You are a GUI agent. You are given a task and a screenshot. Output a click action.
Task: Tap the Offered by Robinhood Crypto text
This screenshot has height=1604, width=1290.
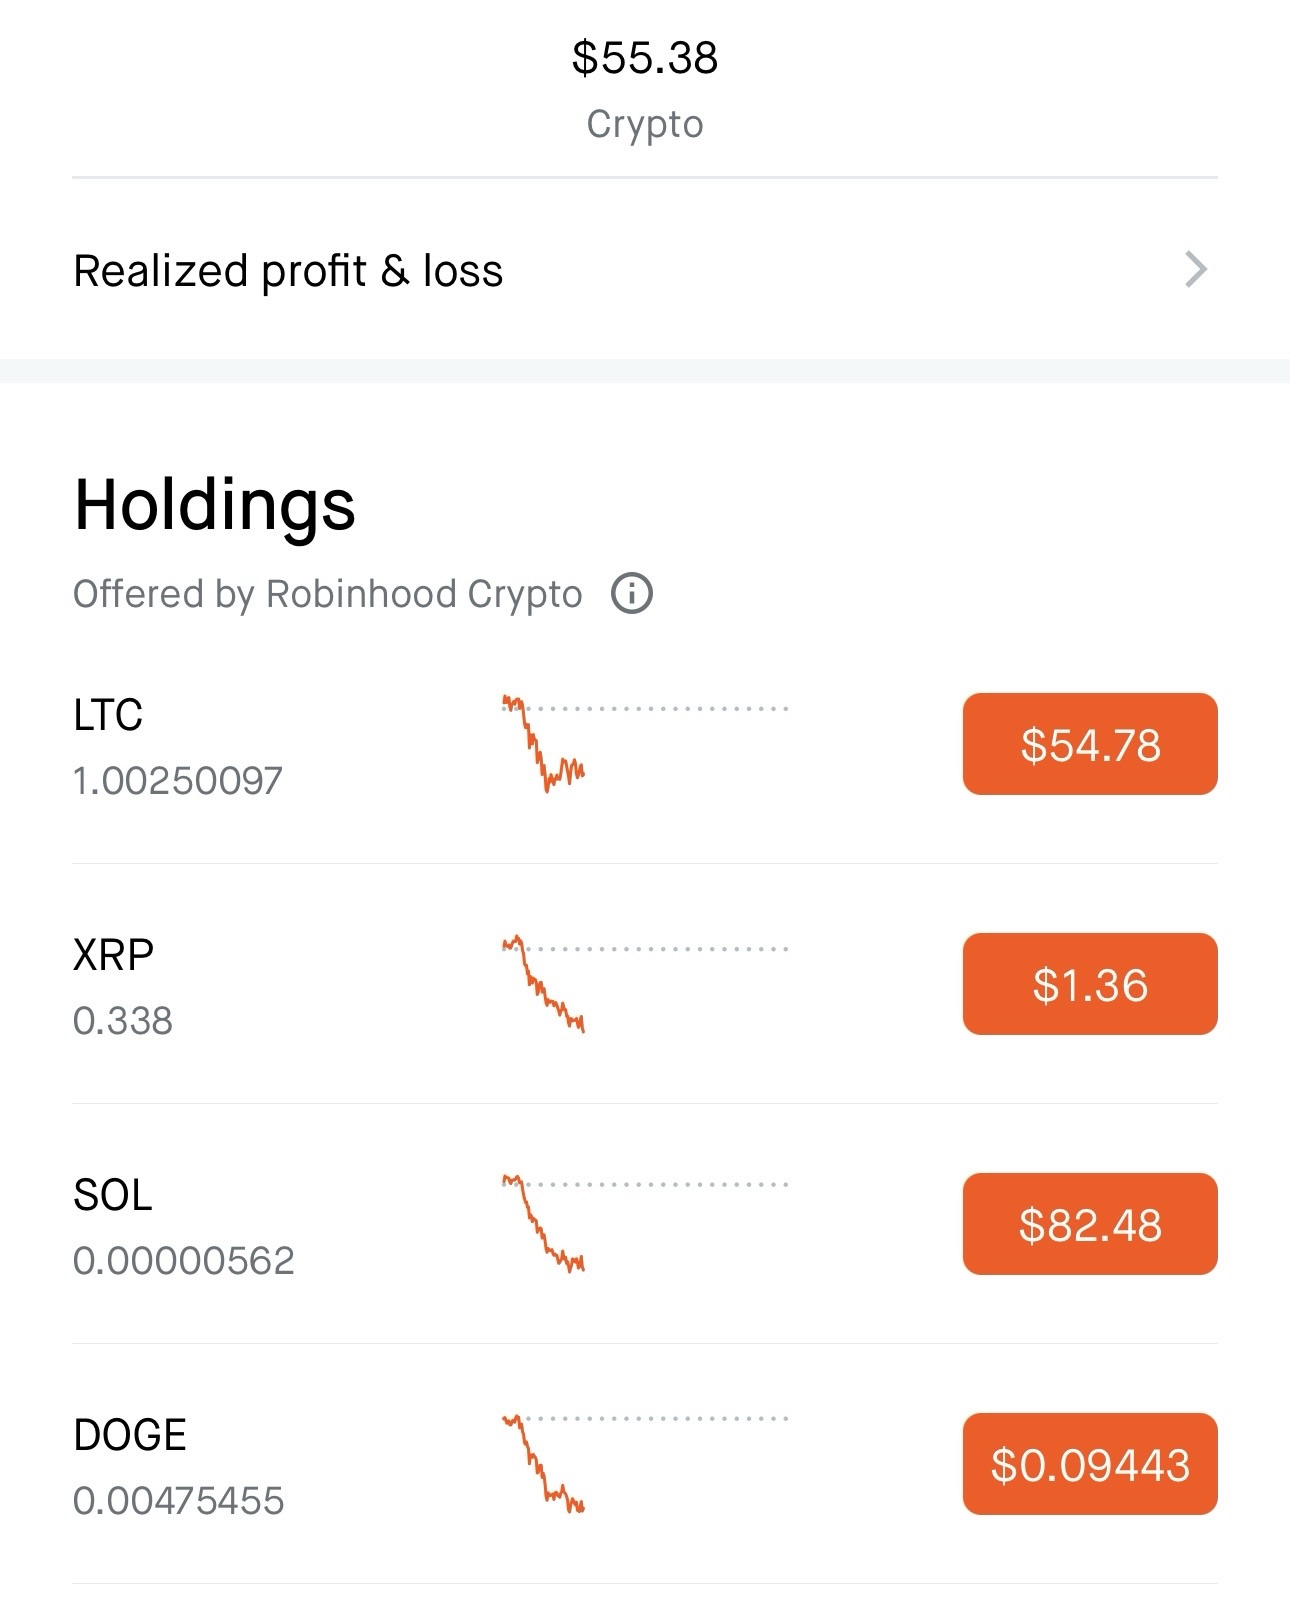click(327, 594)
